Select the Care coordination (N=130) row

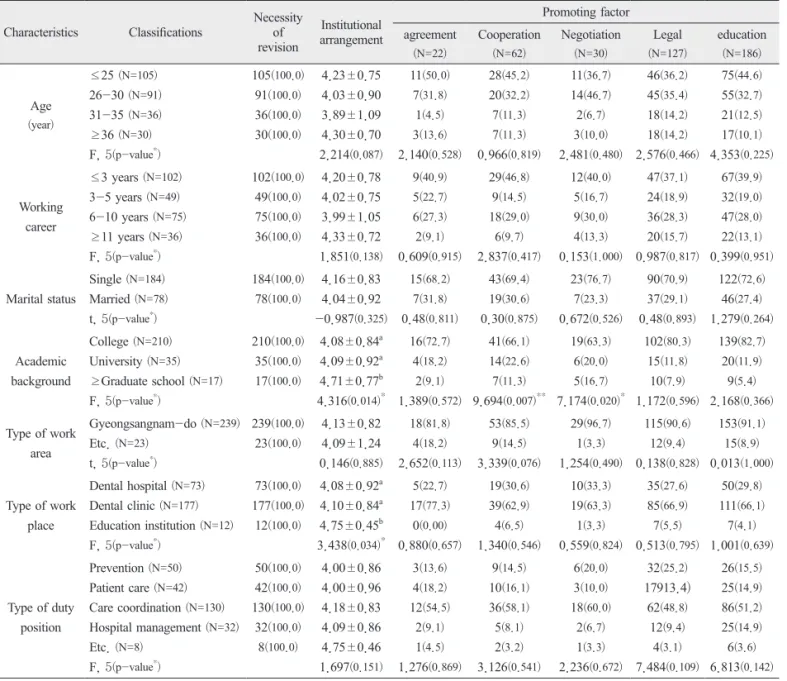coord(392,608)
